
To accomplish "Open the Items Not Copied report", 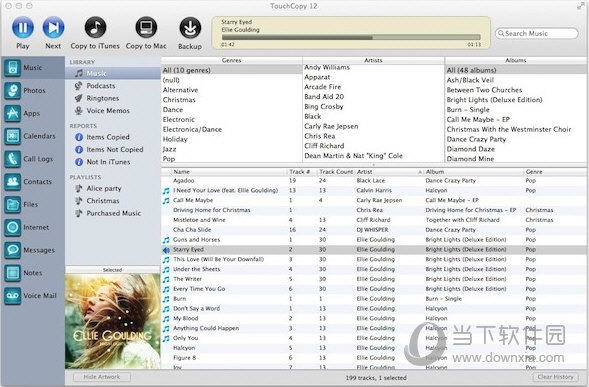I will (113, 150).
